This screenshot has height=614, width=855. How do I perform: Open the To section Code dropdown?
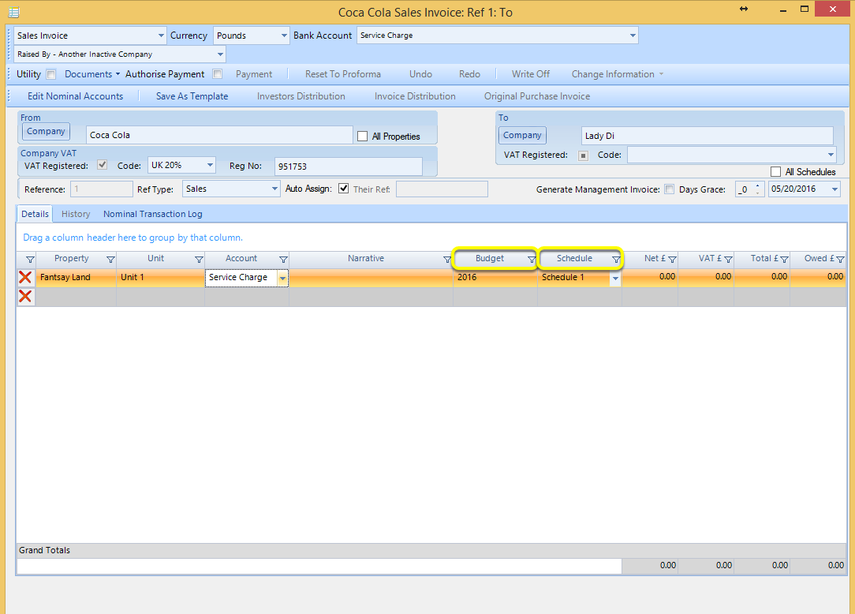[830, 155]
